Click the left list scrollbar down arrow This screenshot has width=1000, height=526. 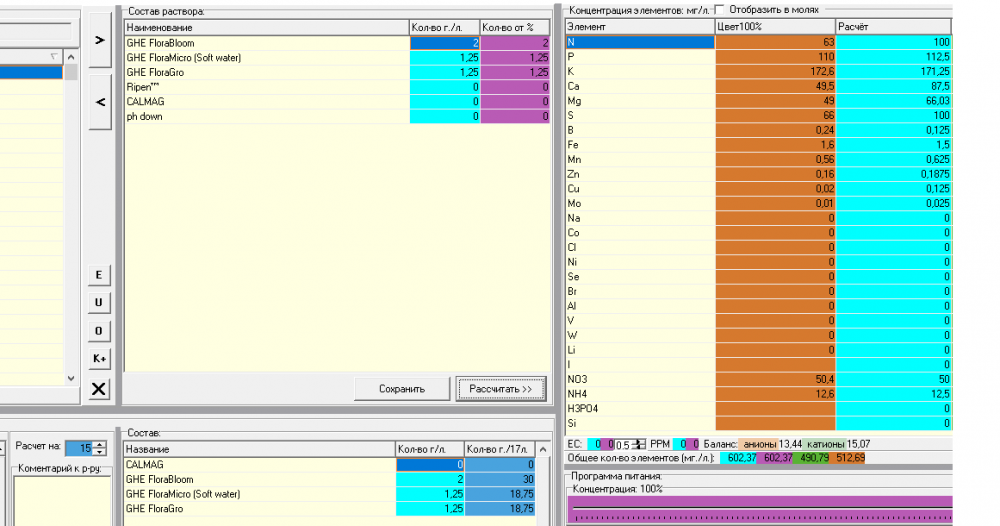pos(71,378)
